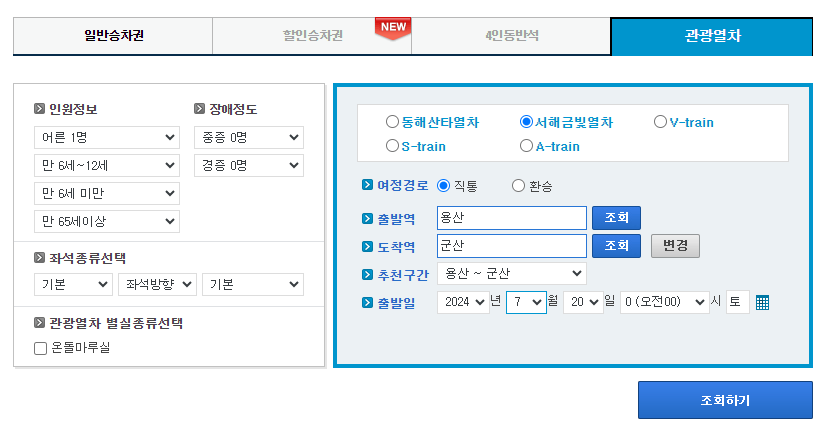This screenshot has height=422, width=824.
Task: Select the 서해금빛열차 radio option
Action: pyautogui.click(x=526, y=122)
